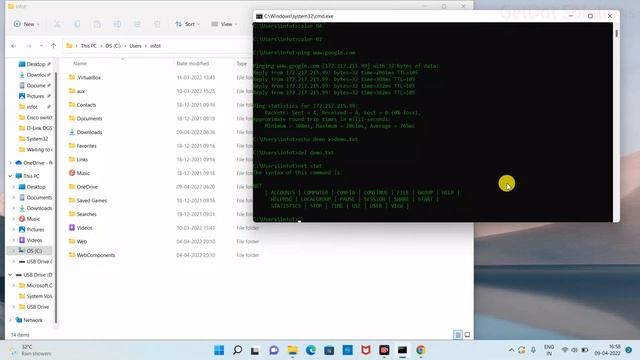This screenshot has width=640, height=360.
Task: Go forward with the Explorer forward arrow
Action: click(29, 46)
